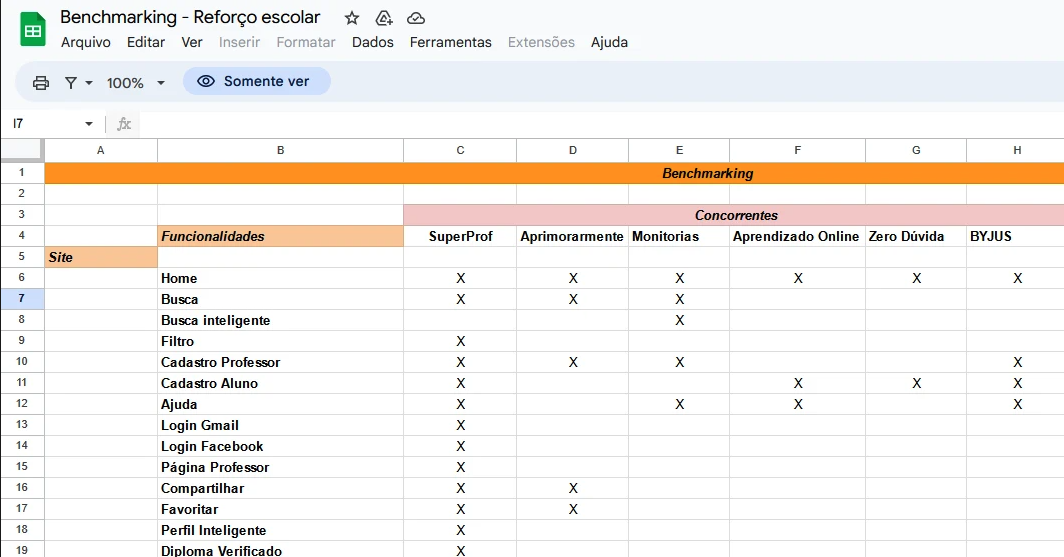Click the X in Busca inteligente Monitorias column
Image resolution: width=1064 pixels, height=557 pixels.
(679, 320)
